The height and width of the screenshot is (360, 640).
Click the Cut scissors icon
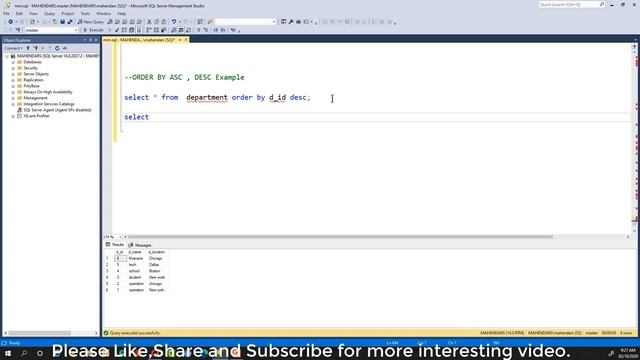(149, 22)
